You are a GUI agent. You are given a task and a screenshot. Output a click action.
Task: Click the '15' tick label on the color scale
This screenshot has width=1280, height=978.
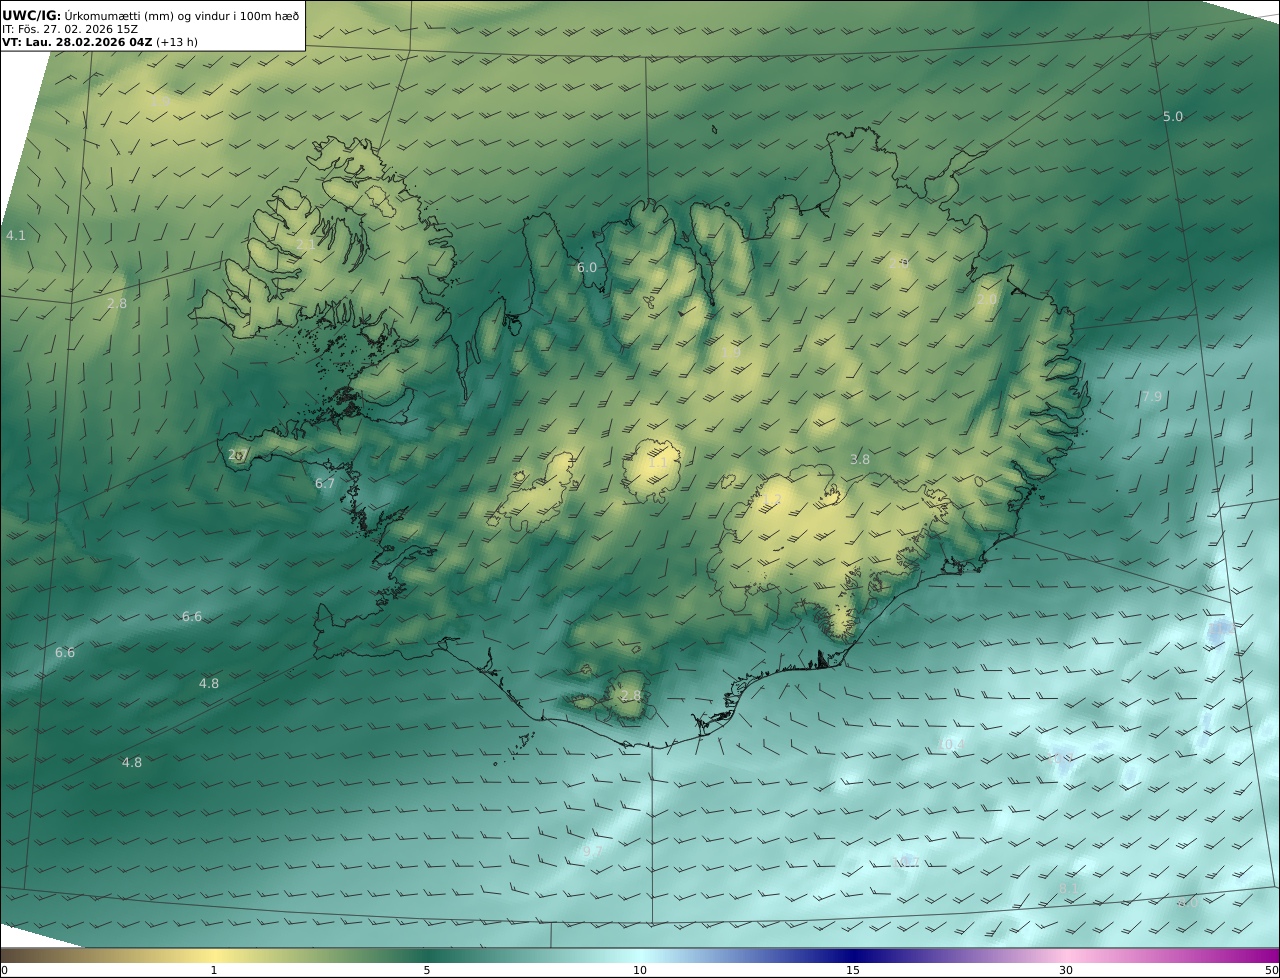click(x=853, y=970)
